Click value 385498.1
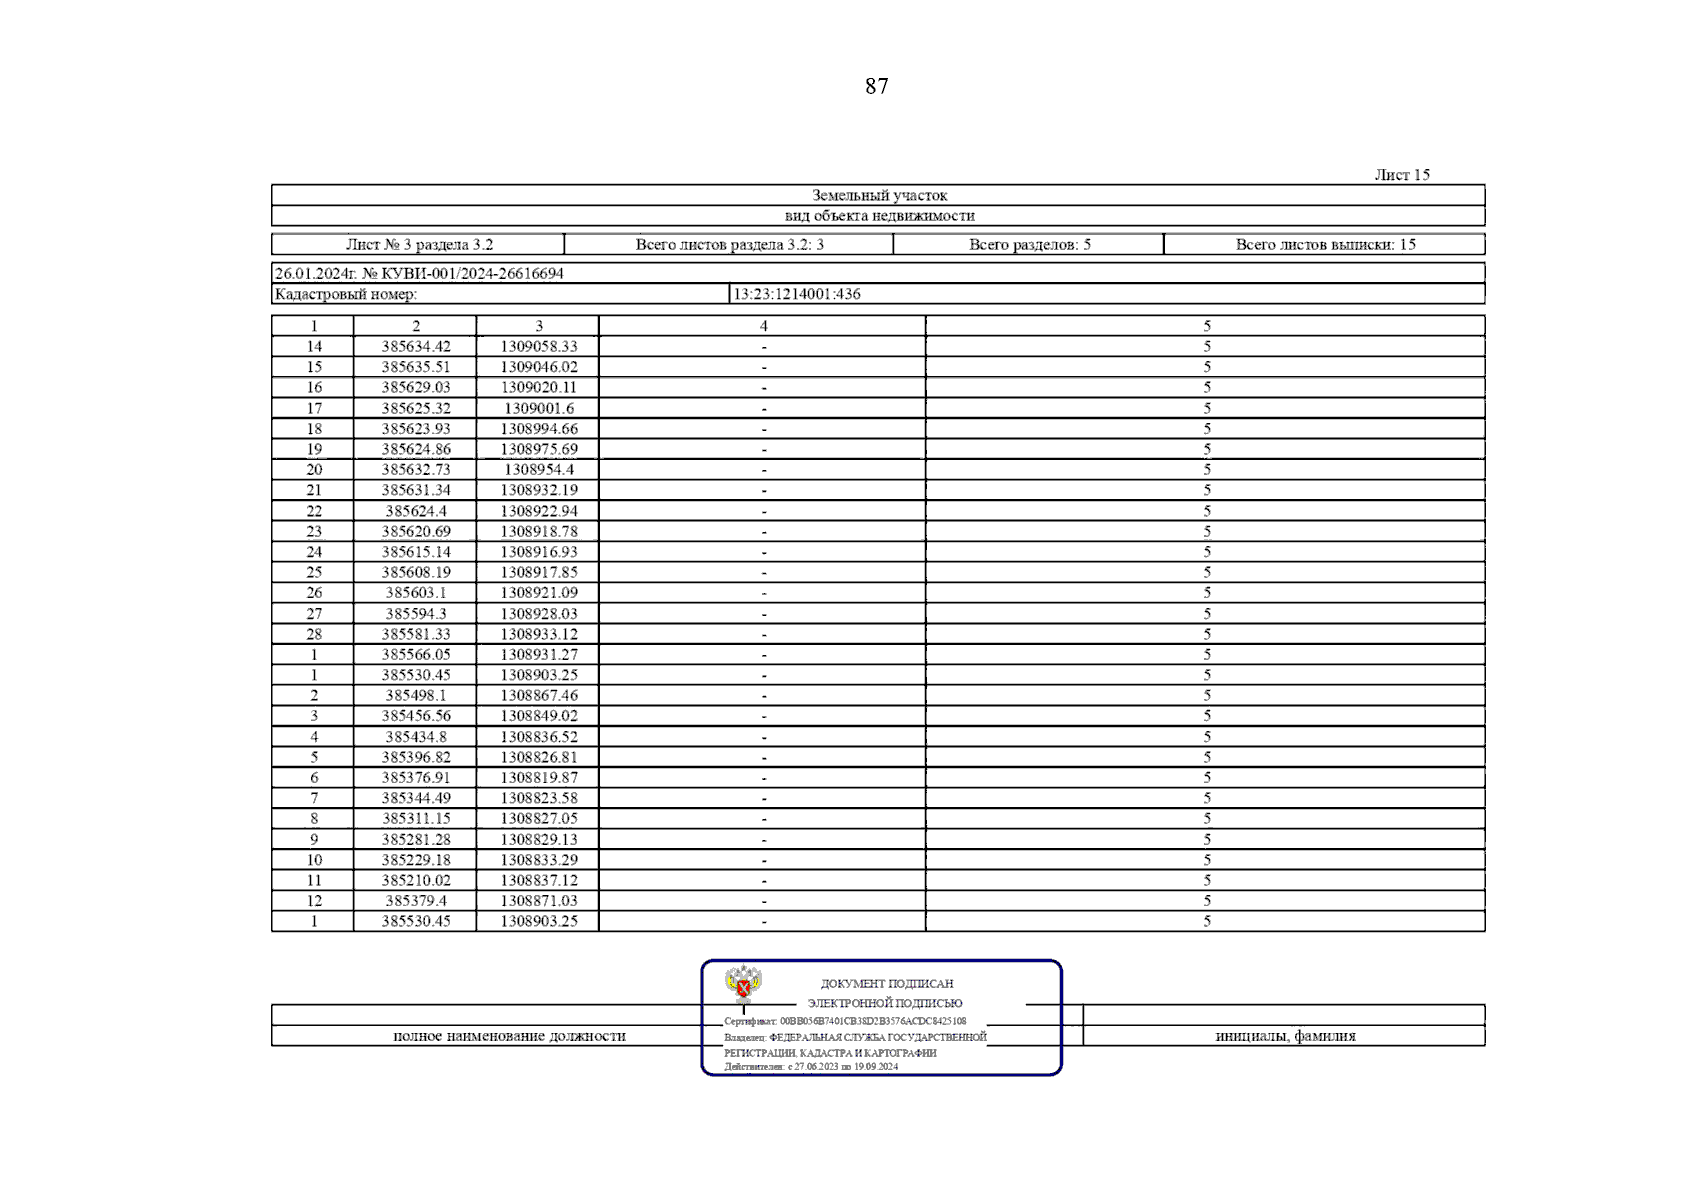The width and height of the screenshot is (1697, 1200). pyautogui.click(x=416, y=695)
